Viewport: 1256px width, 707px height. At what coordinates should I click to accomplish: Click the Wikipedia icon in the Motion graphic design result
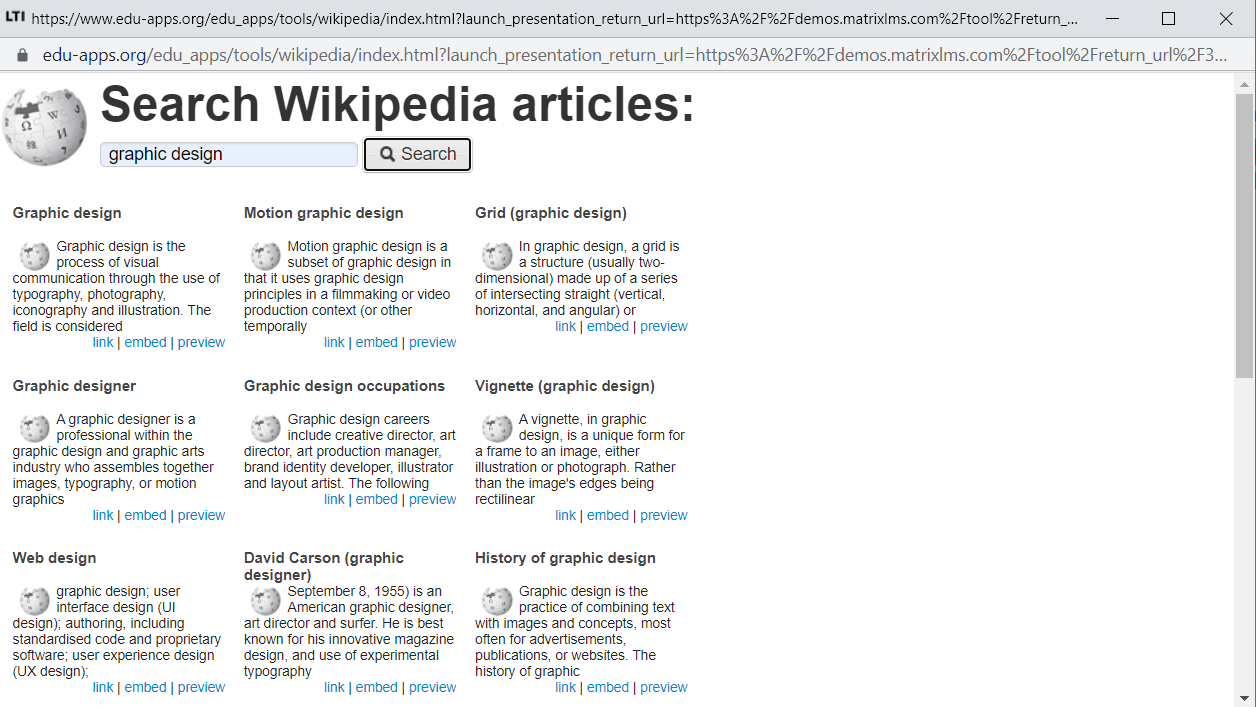pyautogui.click(x=266, y=256)
